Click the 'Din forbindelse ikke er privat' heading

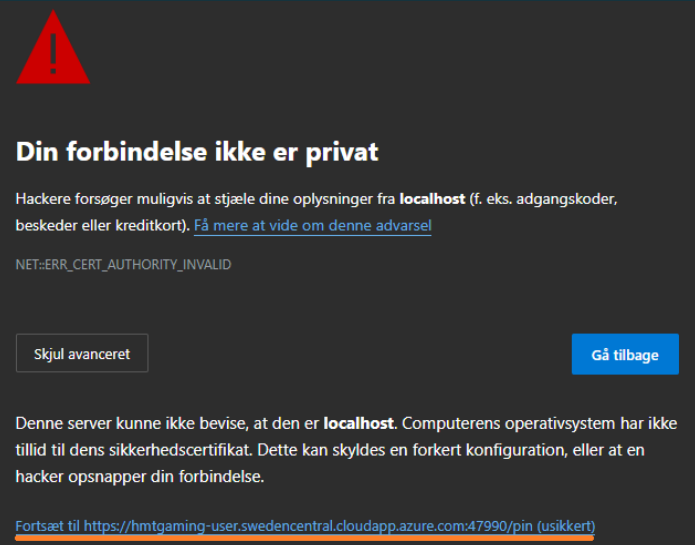click(x=197, y=152)
